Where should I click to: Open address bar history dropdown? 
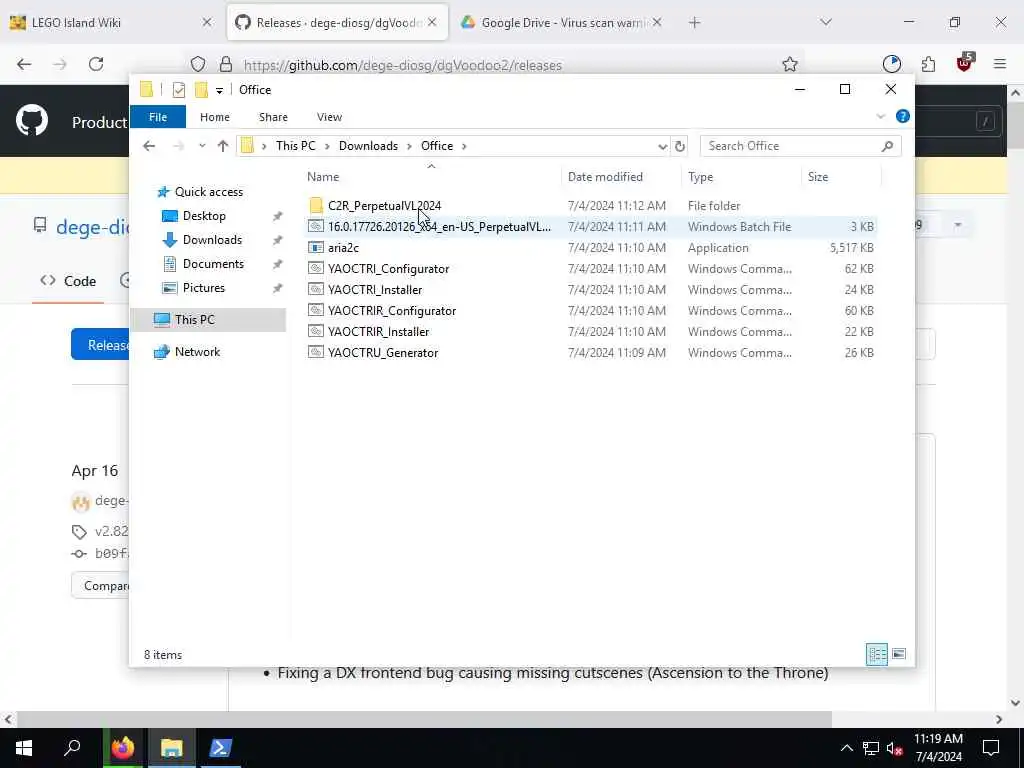click(x=662, y=146)
